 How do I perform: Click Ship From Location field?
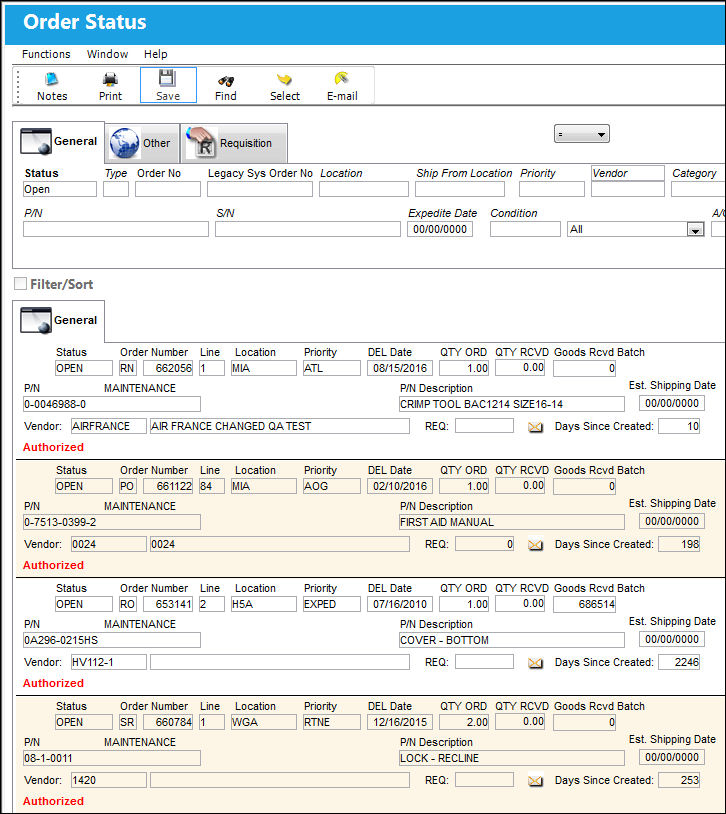460,189
